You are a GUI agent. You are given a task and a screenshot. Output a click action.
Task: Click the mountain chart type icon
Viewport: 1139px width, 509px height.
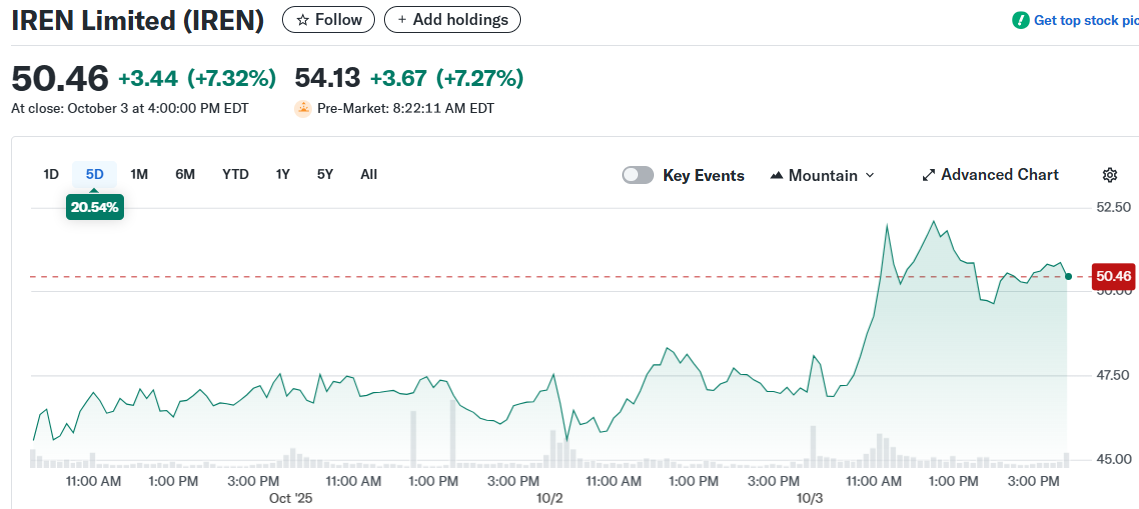[x=777, y=175]
